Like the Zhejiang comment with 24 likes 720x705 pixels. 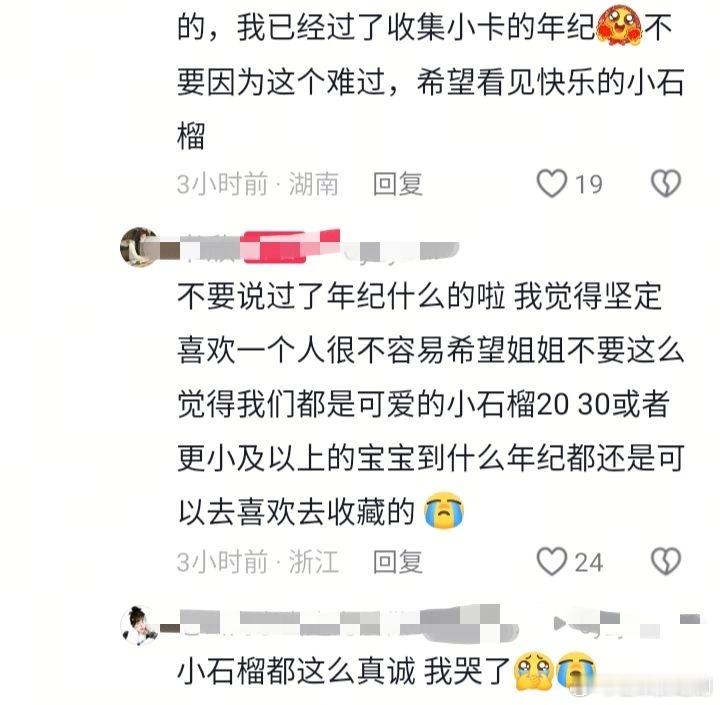551,561
